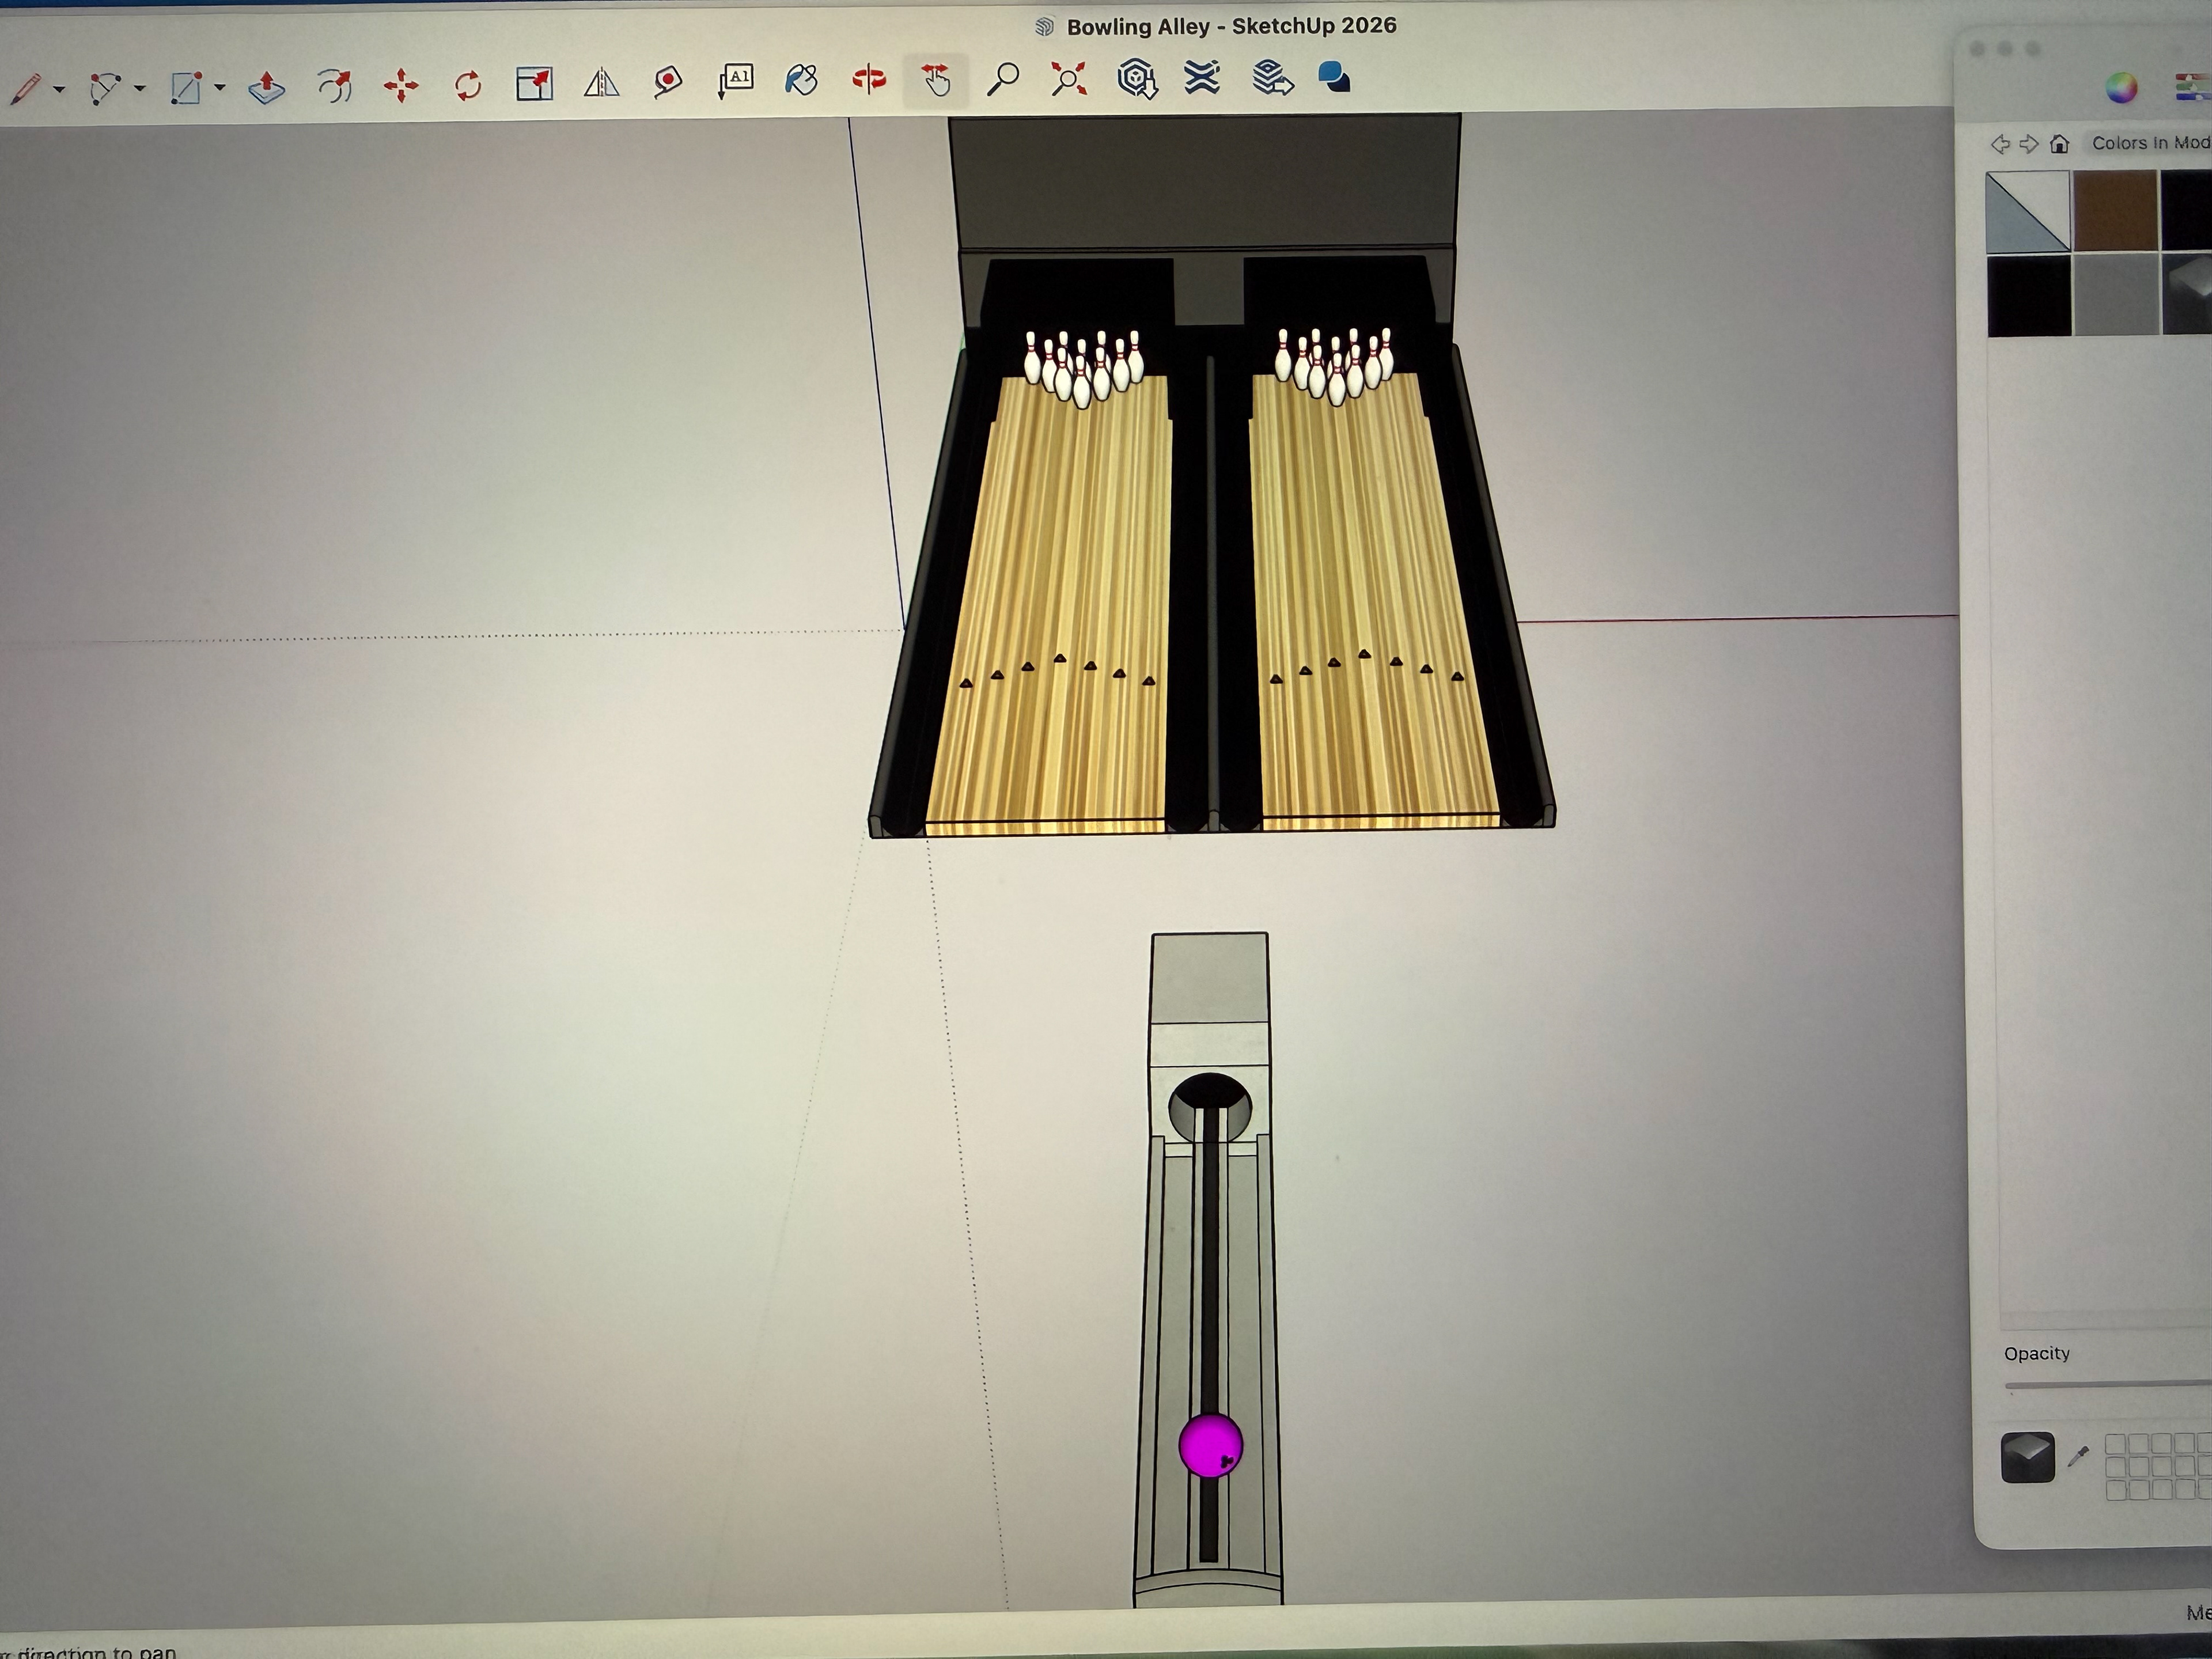Select the Follow Me tool
The height and width of the screenshot is (1659, 2212).
click(x=334, y=86)
